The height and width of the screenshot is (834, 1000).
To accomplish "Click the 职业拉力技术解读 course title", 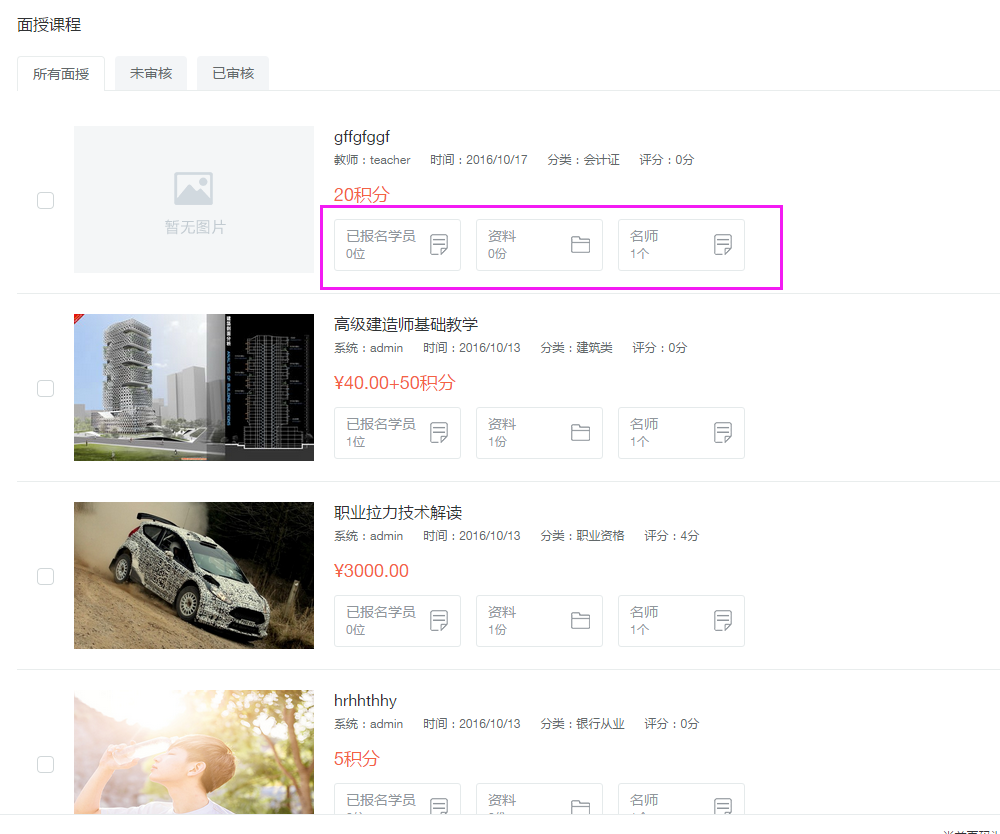I will [x=398, y=512].
